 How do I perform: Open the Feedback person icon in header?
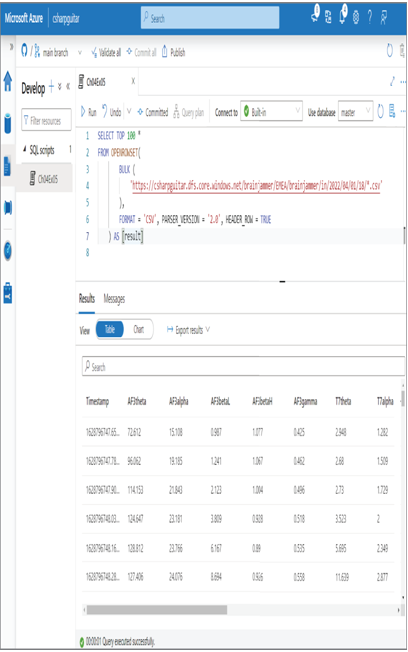click(384, 17)
